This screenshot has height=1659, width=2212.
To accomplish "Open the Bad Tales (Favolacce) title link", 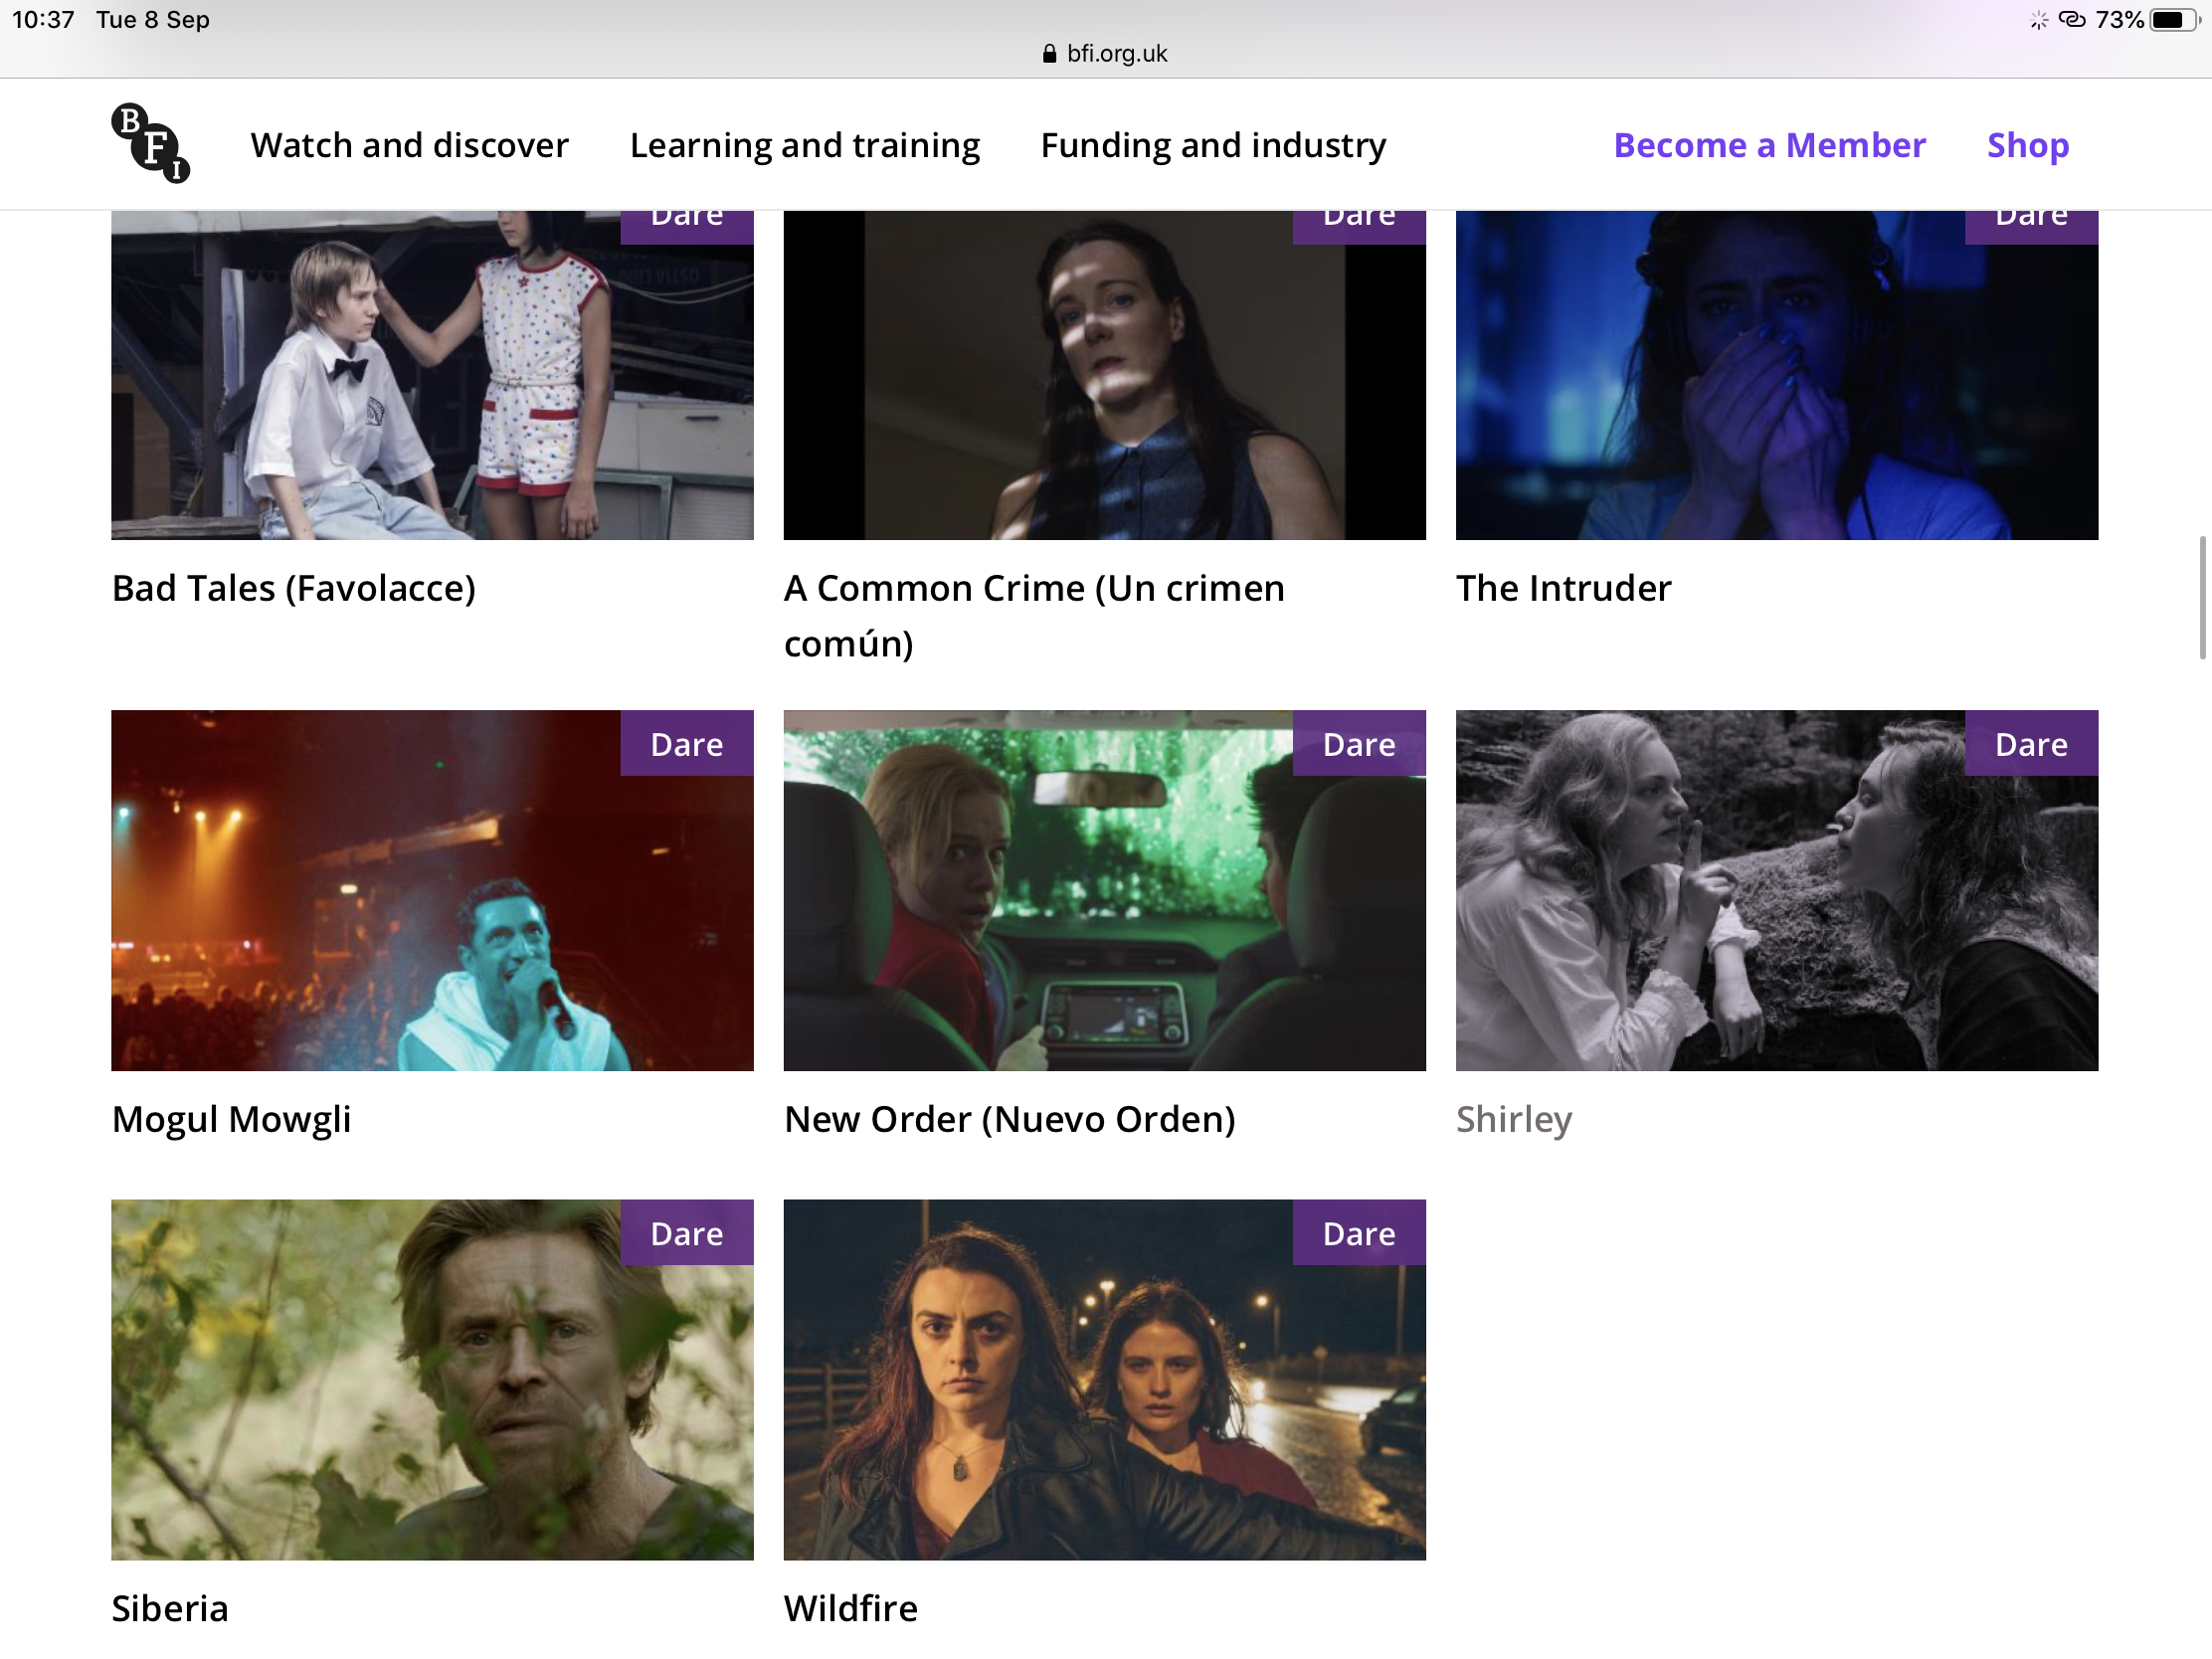I will [293, 588].
